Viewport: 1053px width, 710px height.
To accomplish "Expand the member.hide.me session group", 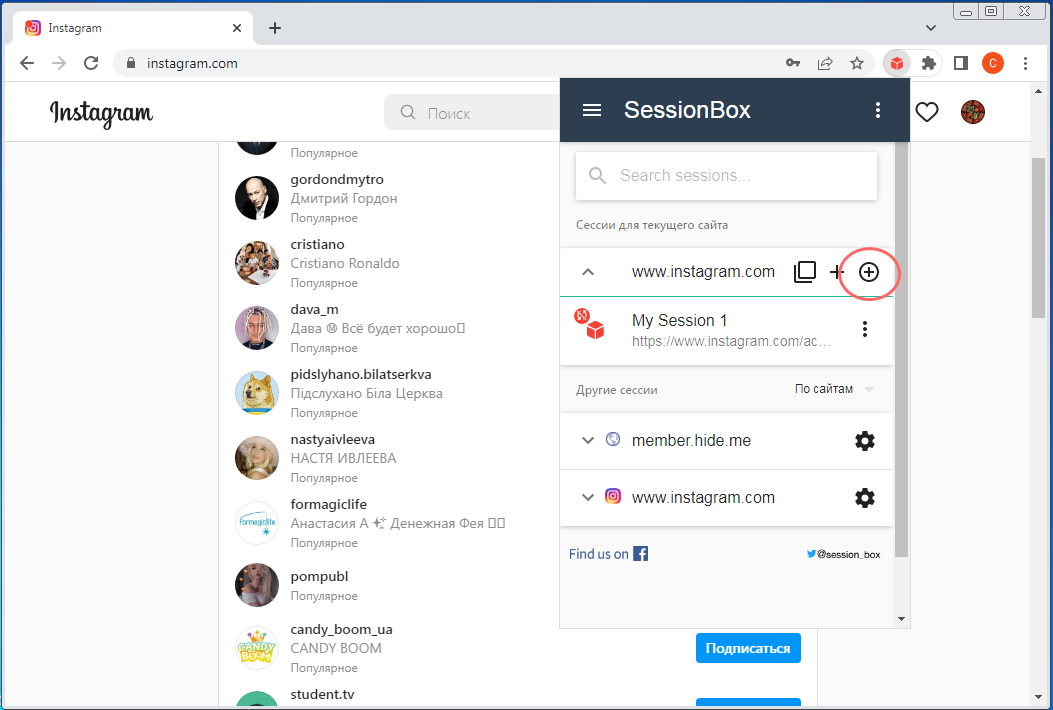I will (588, 441).
